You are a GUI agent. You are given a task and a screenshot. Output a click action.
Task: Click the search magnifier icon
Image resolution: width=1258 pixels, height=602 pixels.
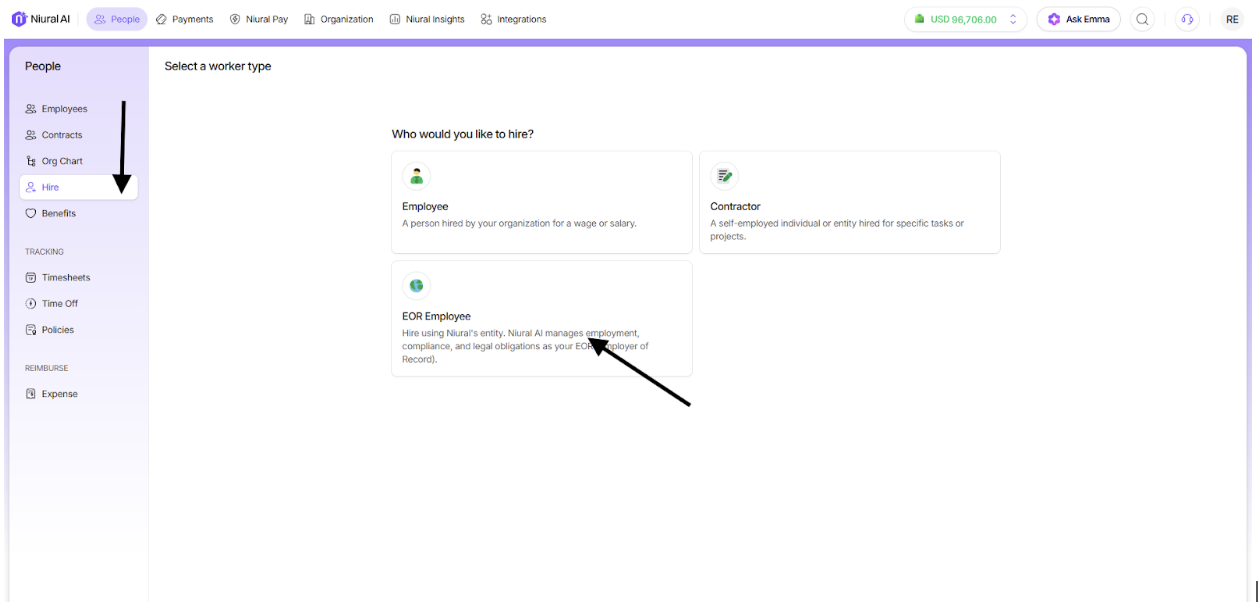click(1142, 19)
